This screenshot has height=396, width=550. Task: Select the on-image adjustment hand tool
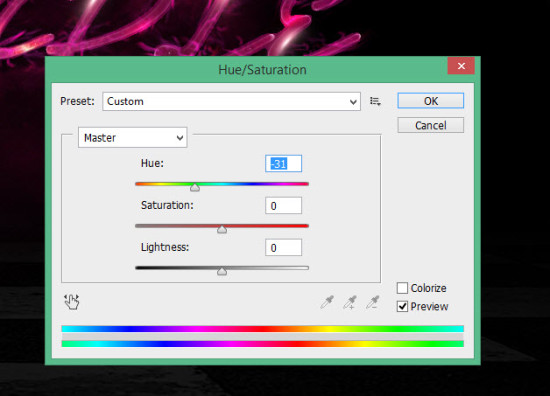click(72, 302)
